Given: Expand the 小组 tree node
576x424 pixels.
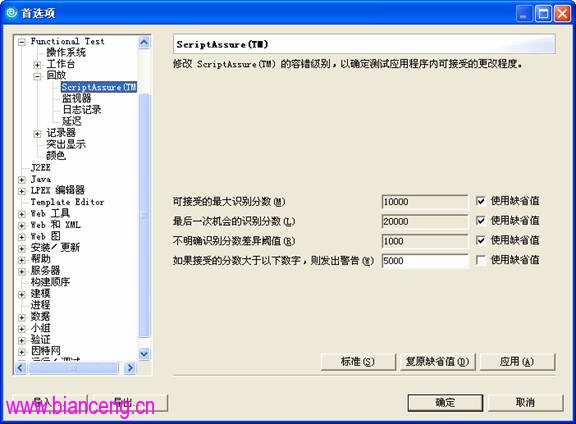Looking at the screenshot, I should point(22,328).
